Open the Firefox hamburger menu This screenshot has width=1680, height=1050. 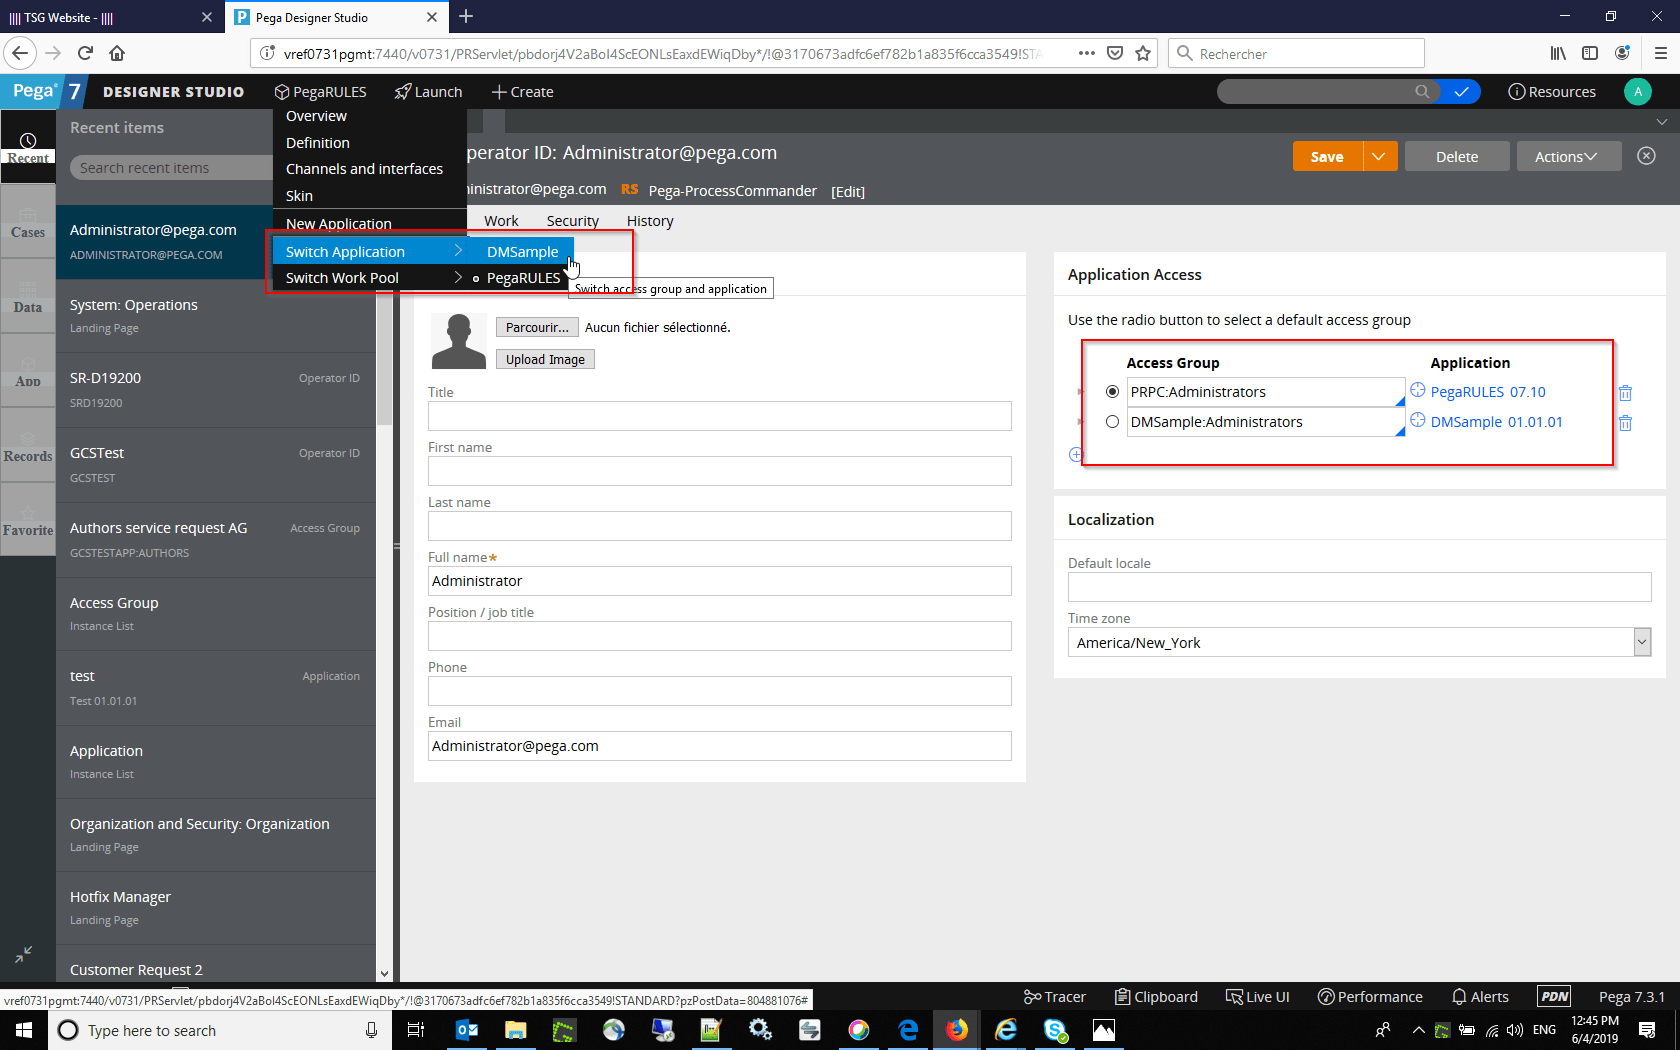click(1660, 53)
